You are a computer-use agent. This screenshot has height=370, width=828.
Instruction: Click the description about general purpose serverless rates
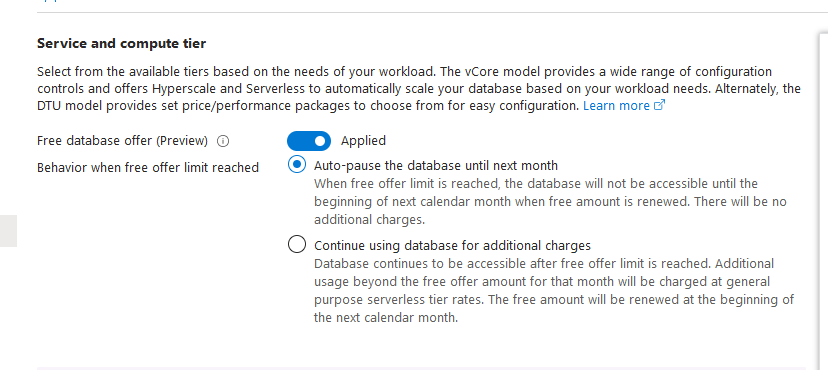pos(554,290)
